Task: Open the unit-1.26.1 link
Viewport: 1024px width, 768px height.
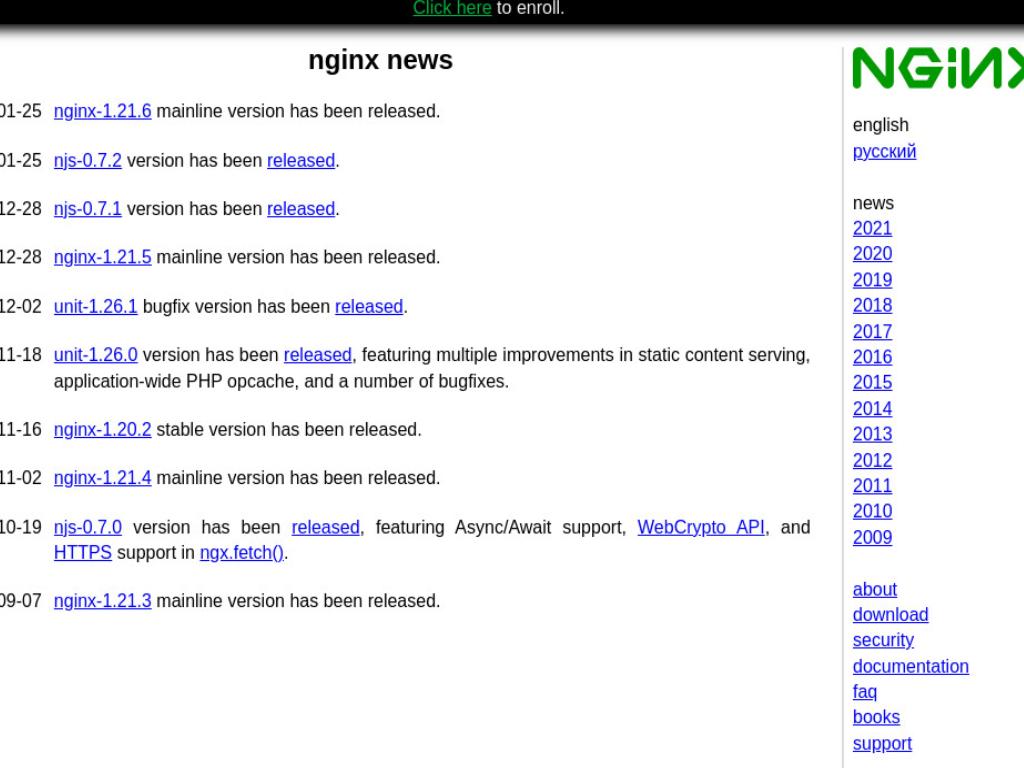Action: click(x=95, y=306)
